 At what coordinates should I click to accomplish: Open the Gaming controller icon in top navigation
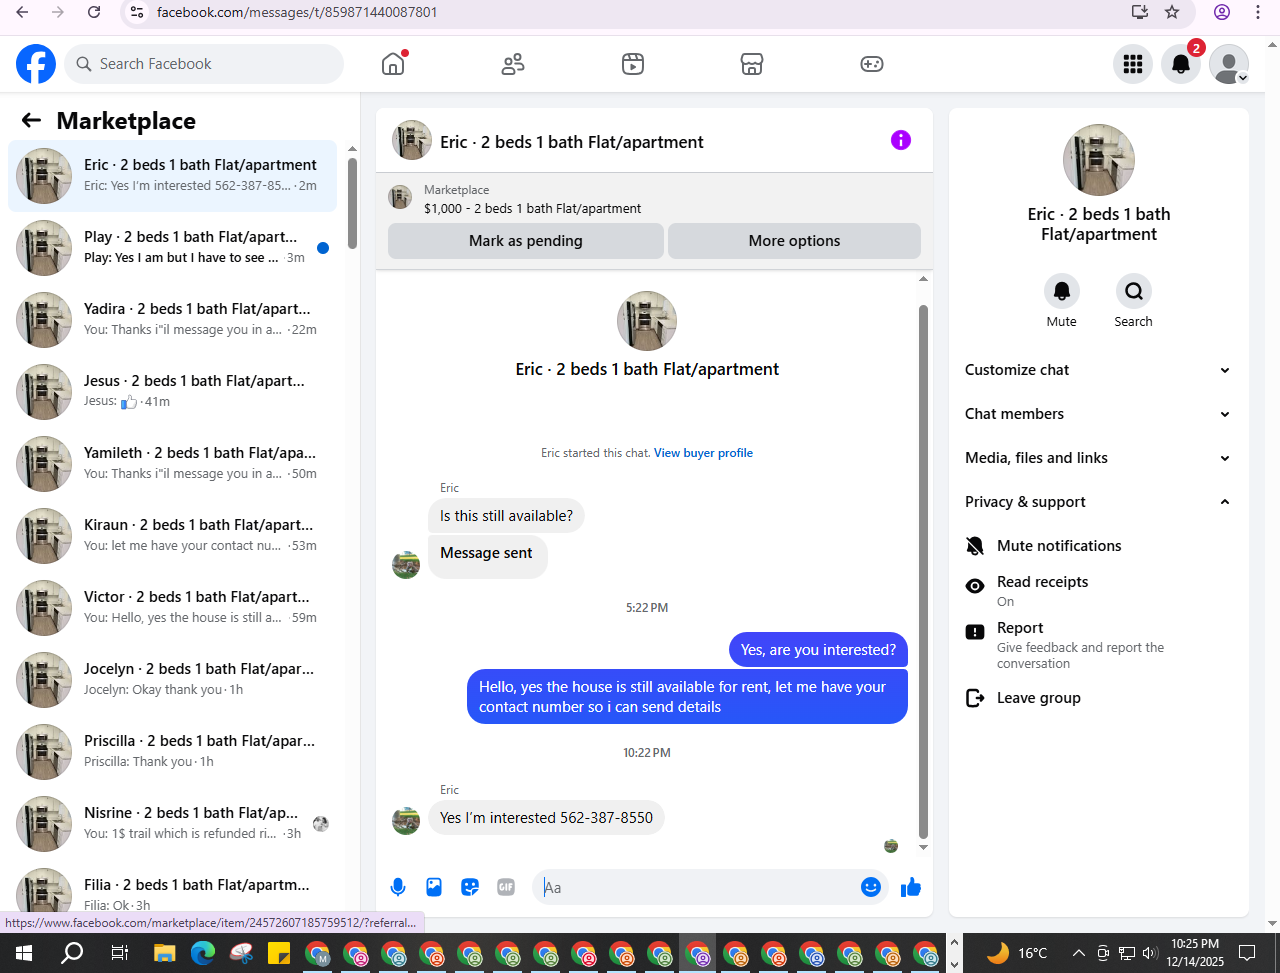[x=872, y=64]
